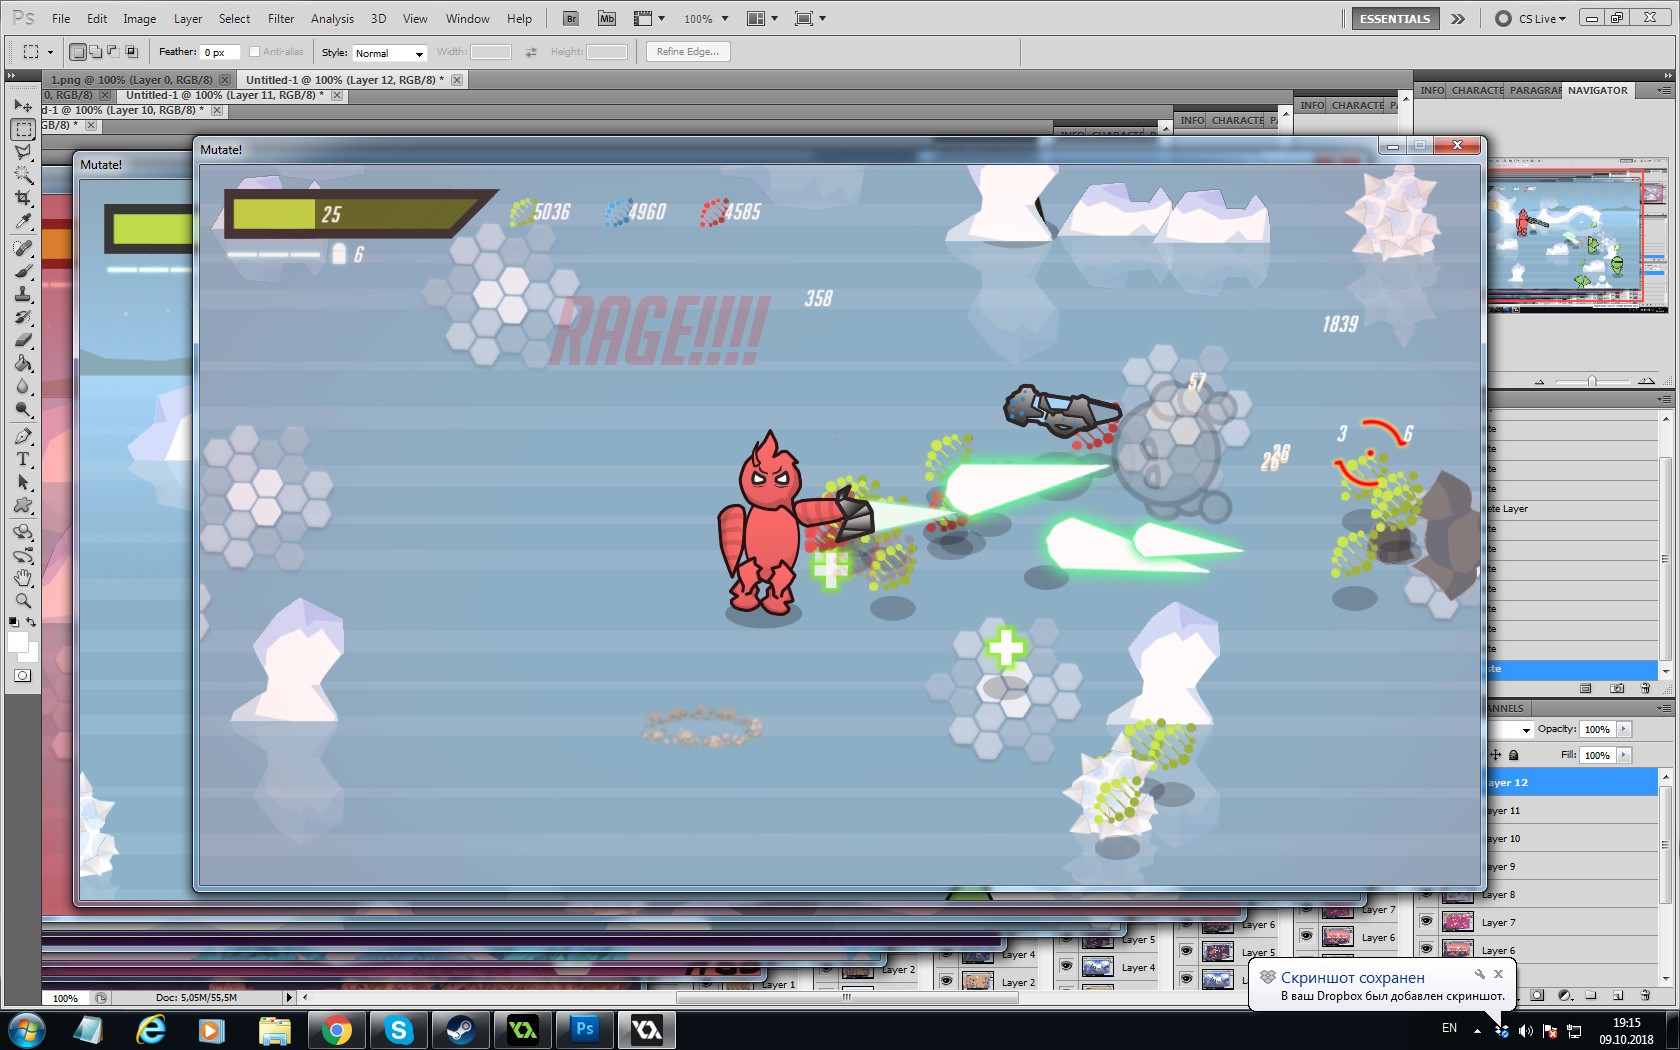1680x1050 pixels.
Task: Hide Layer 7 using its eye icon
Action: click(1426, 922)
